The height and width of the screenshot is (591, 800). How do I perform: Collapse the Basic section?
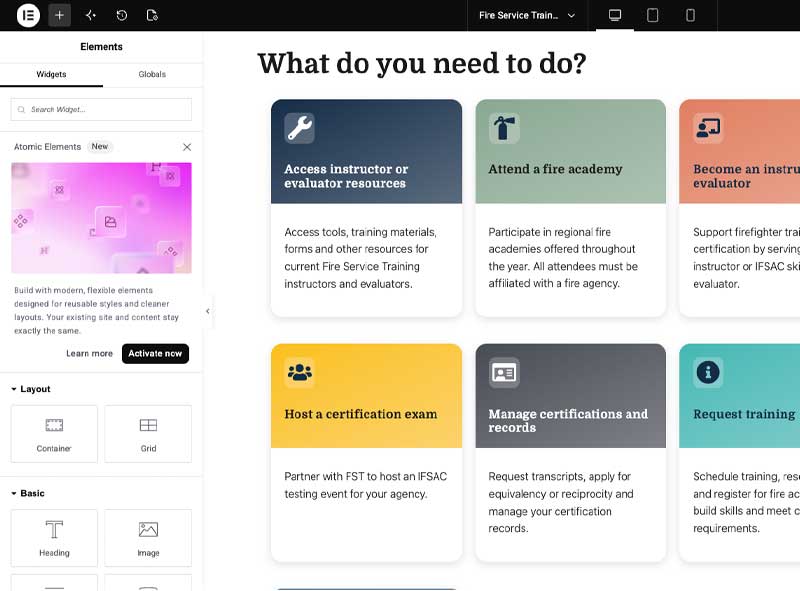click(28, 493)
